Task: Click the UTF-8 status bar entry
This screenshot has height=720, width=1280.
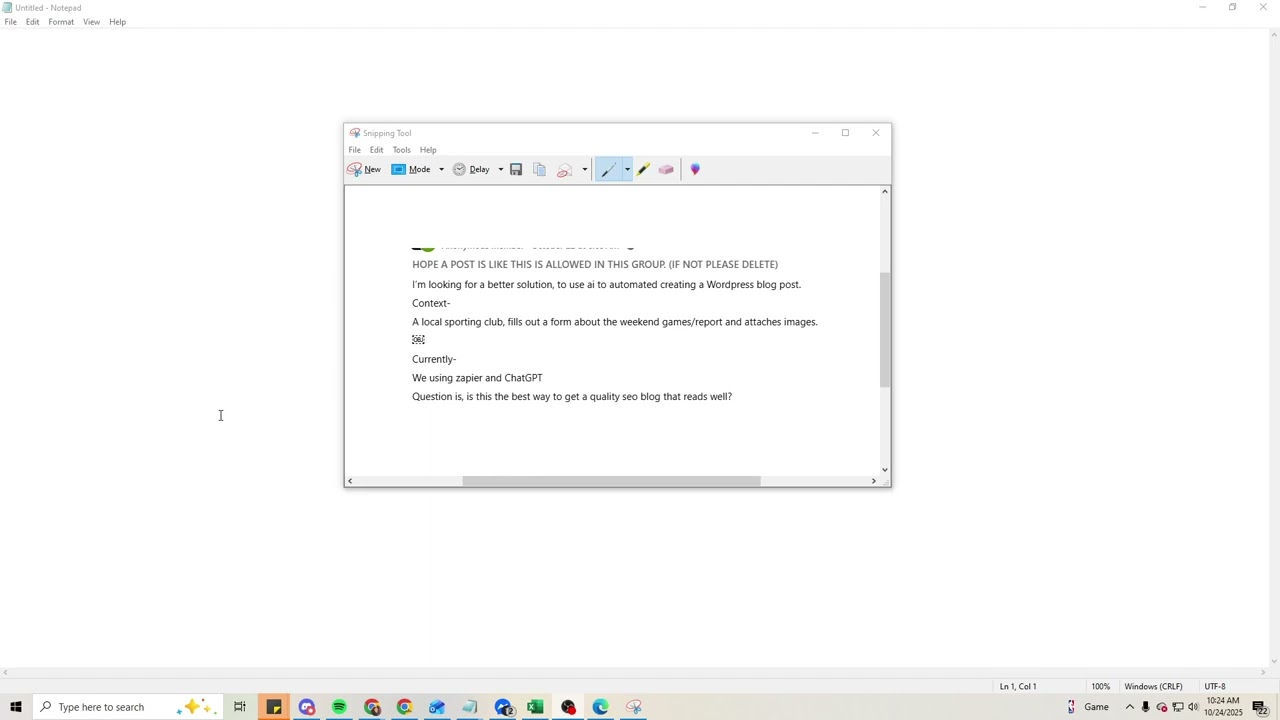Action: coord(1215,686)
